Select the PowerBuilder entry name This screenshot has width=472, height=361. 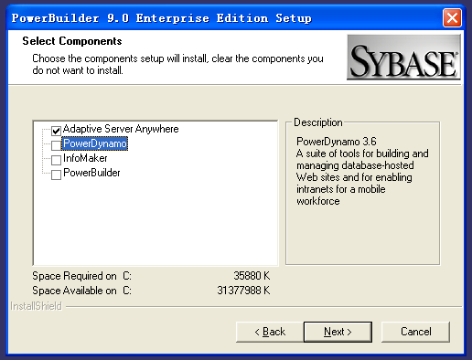tap(92, 173)
